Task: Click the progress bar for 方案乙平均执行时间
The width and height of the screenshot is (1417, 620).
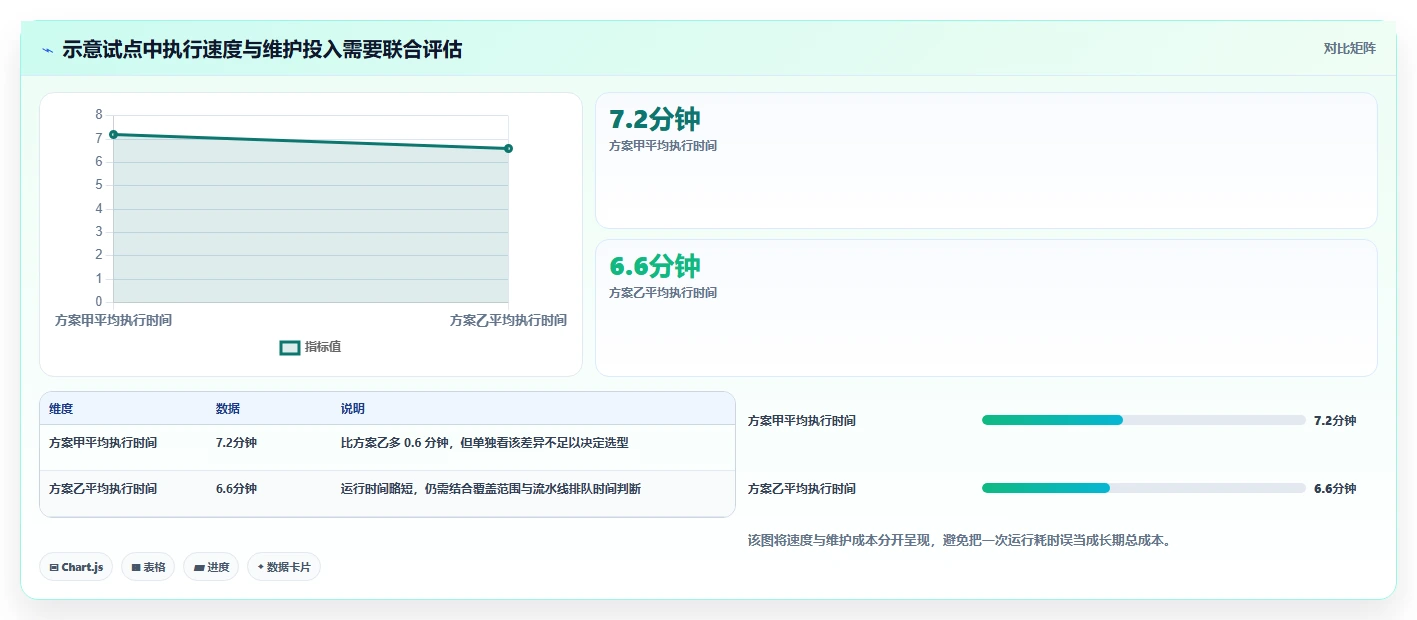Action: [1144, 488]
